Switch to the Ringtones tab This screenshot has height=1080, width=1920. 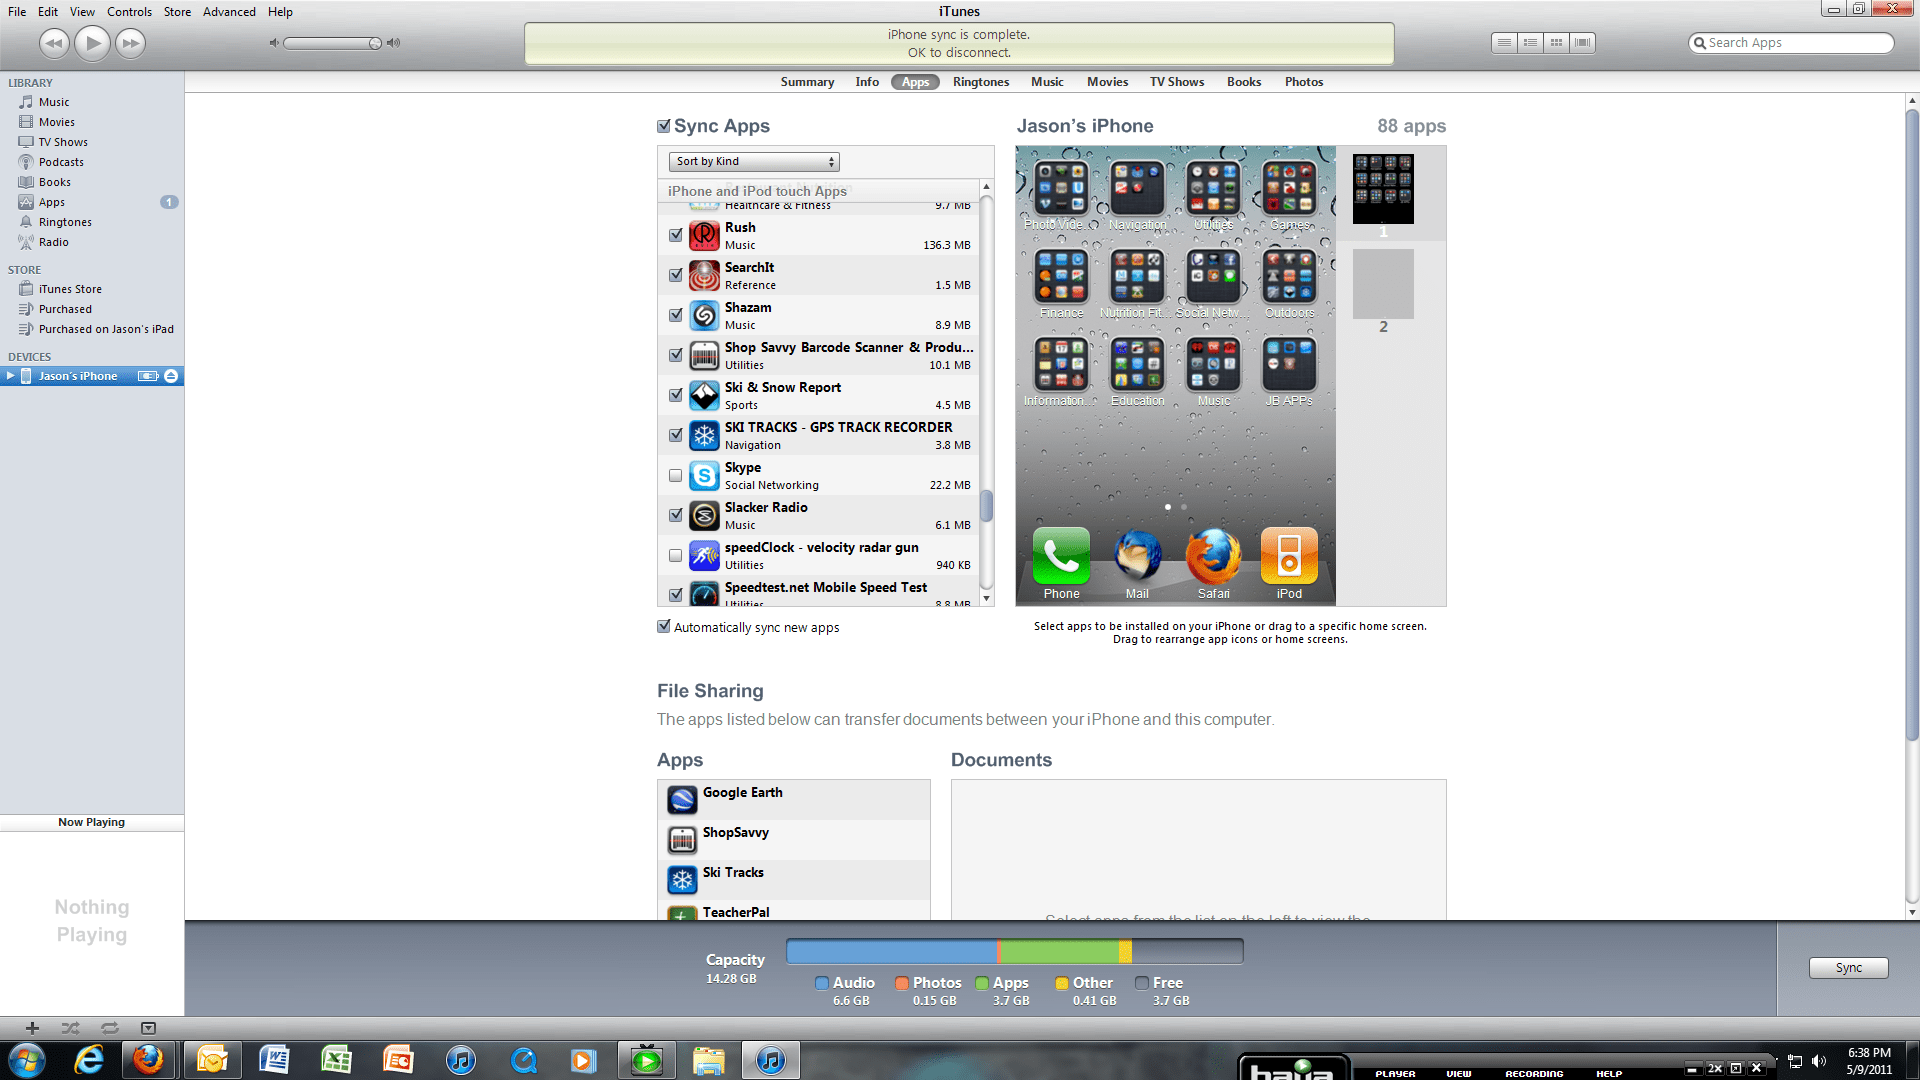pyautogui.click(x=980, y=82)
